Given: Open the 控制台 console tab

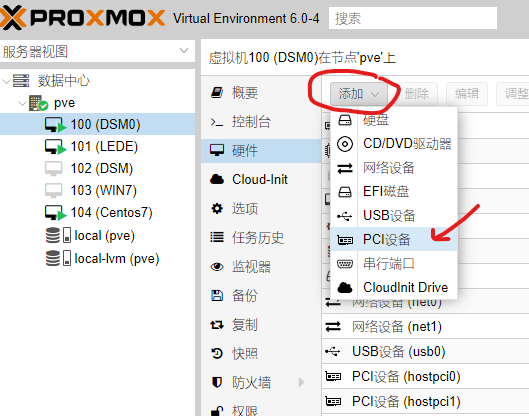Looking at the screenshot, I should (261, 121).
